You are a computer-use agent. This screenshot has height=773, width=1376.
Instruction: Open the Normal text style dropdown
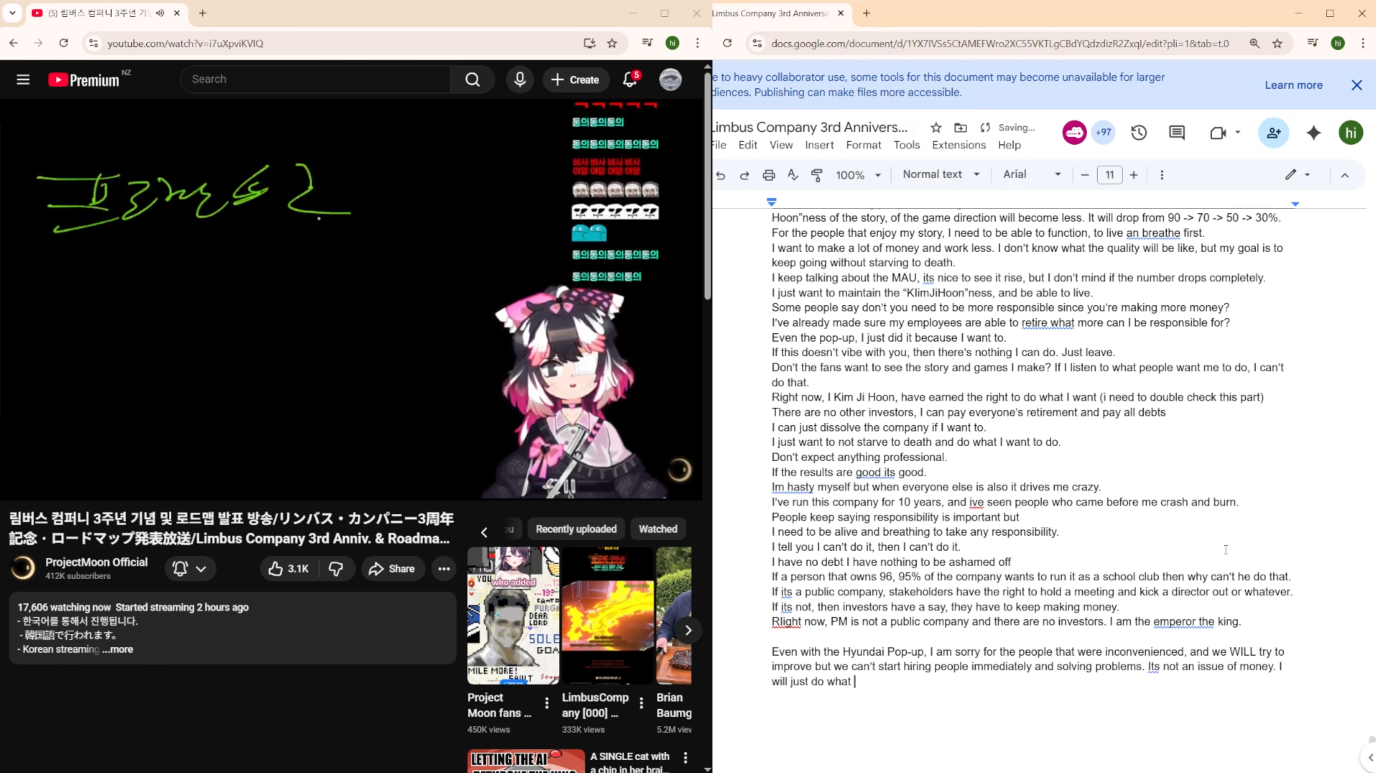pos(942,175)
